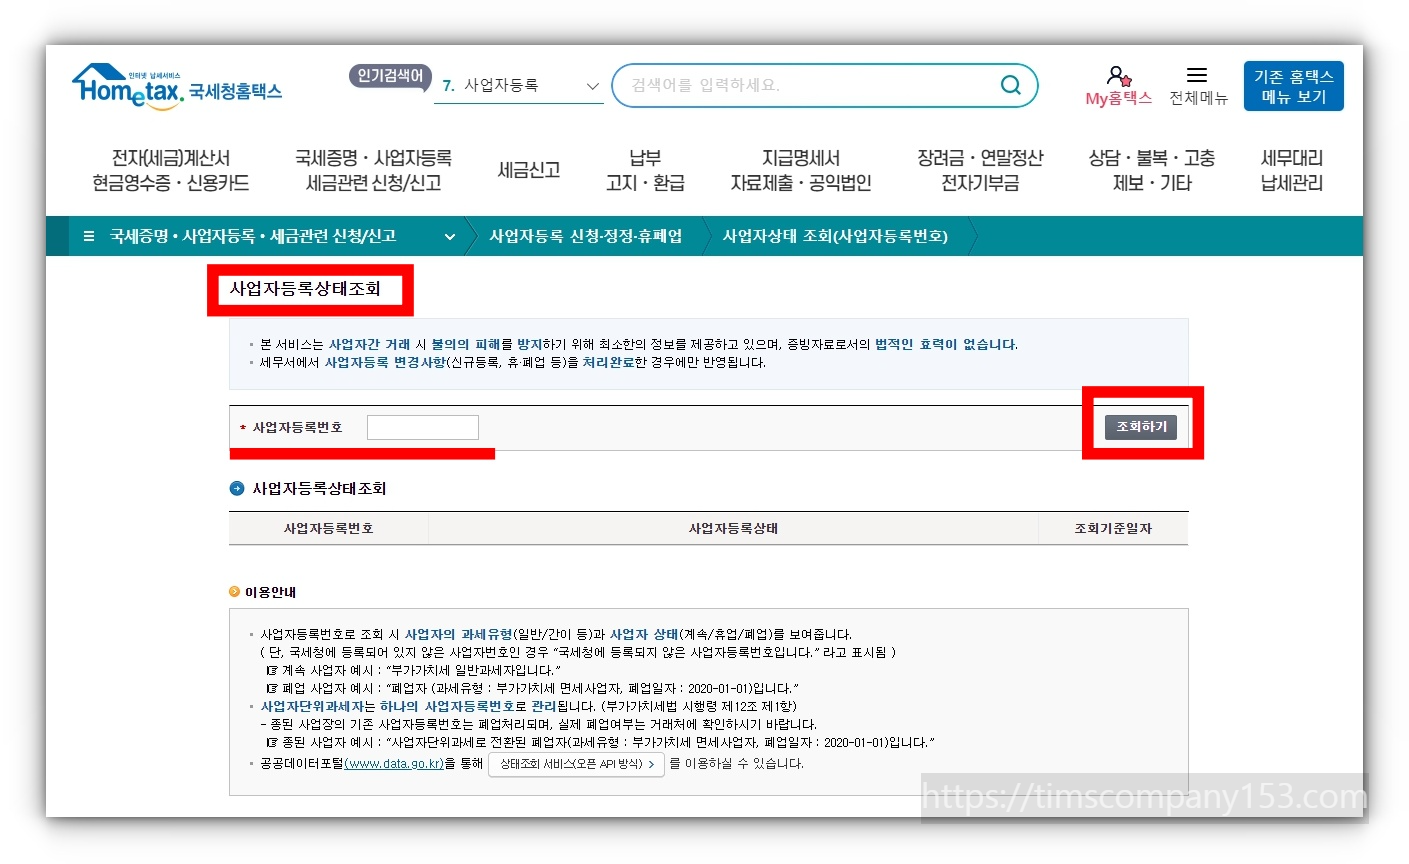This screenshot has height=864, width=1409.
Task: Click the 상태조회 서비스(오픈 API 방식) button
Action: click(576, 763)
